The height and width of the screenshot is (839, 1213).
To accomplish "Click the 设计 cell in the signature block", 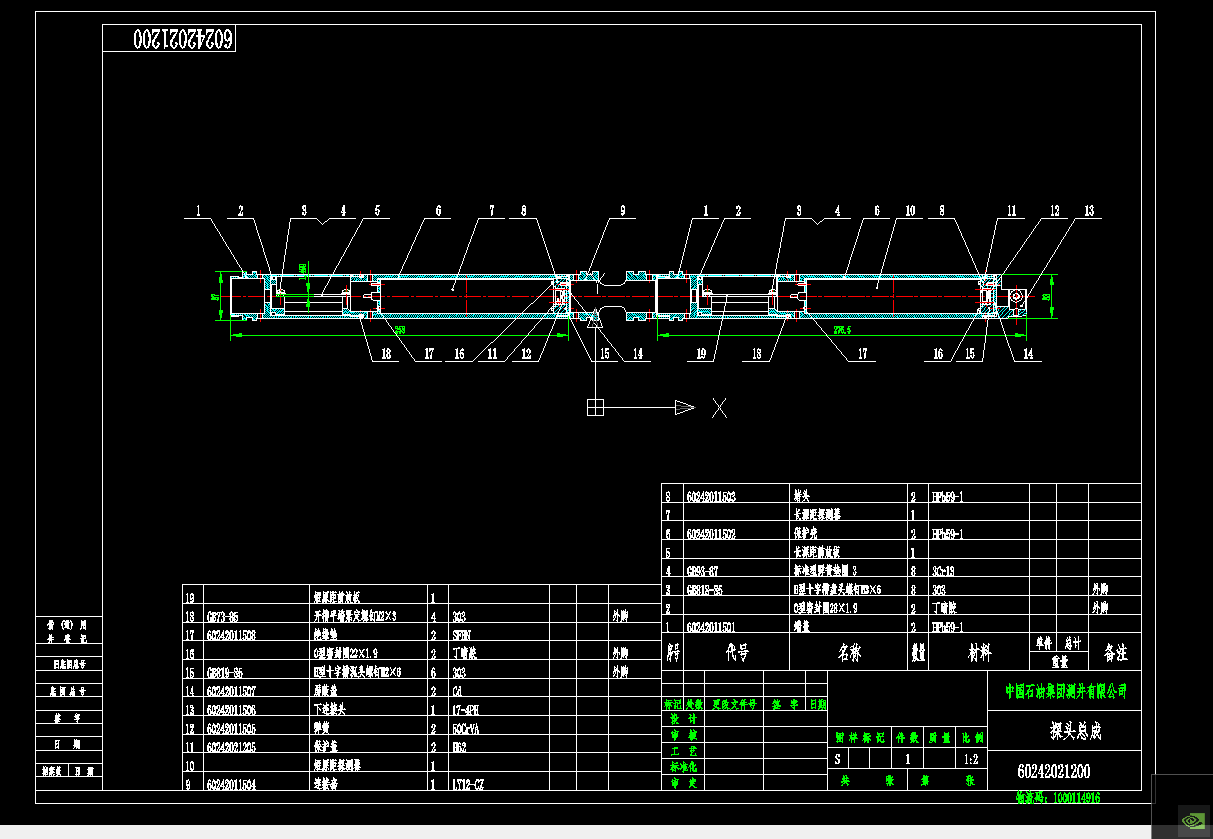I will coord(684,719).
